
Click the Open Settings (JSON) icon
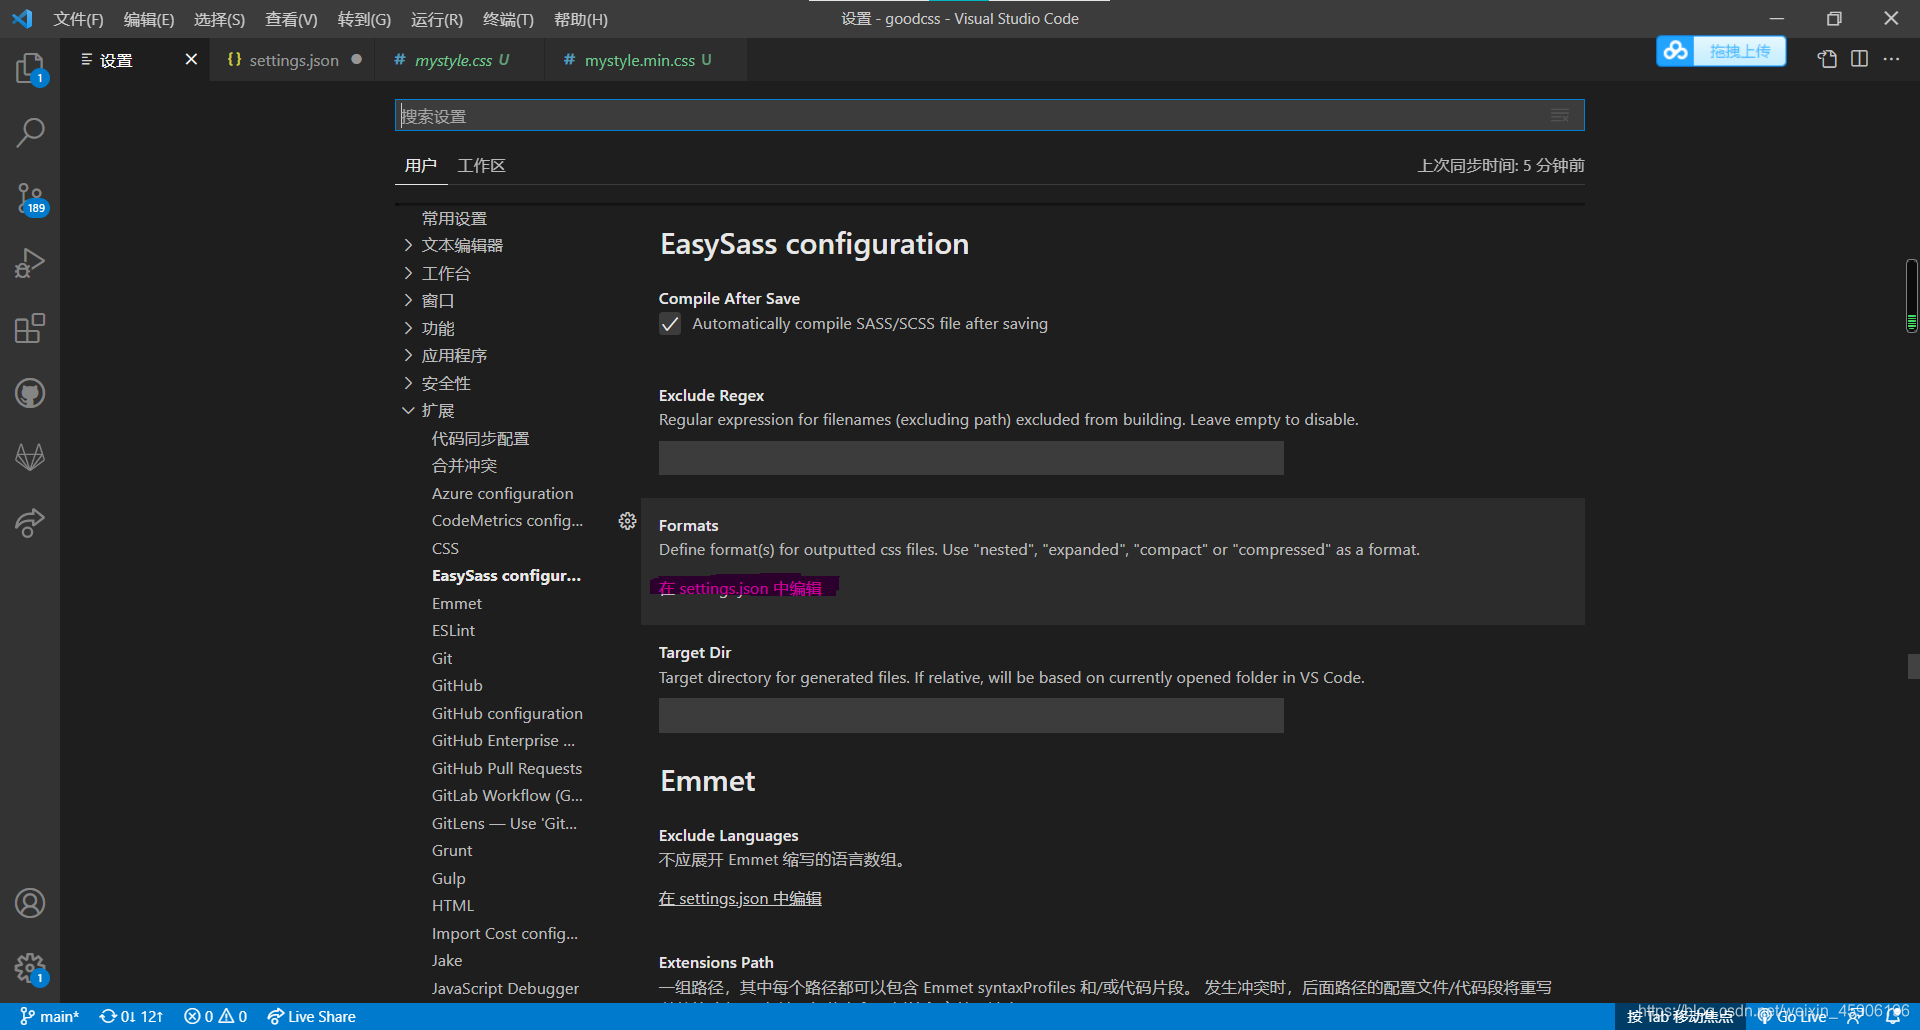click(x=1827, y=59)
